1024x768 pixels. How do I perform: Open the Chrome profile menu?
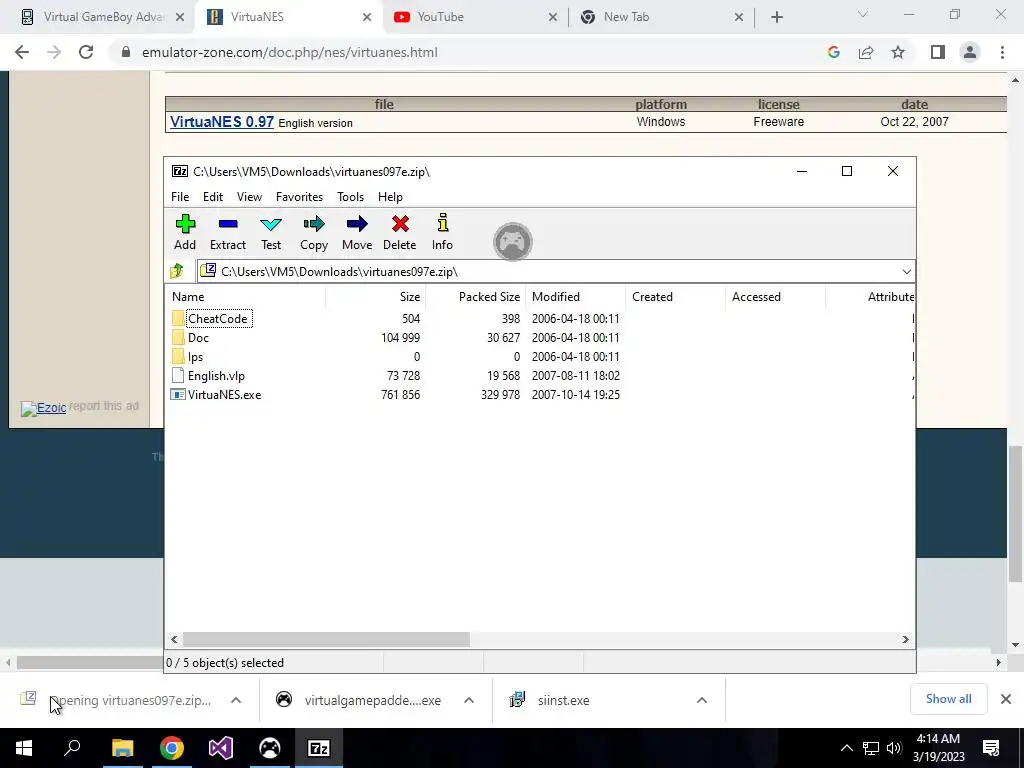pyautogui.click(x=970, y=52)
